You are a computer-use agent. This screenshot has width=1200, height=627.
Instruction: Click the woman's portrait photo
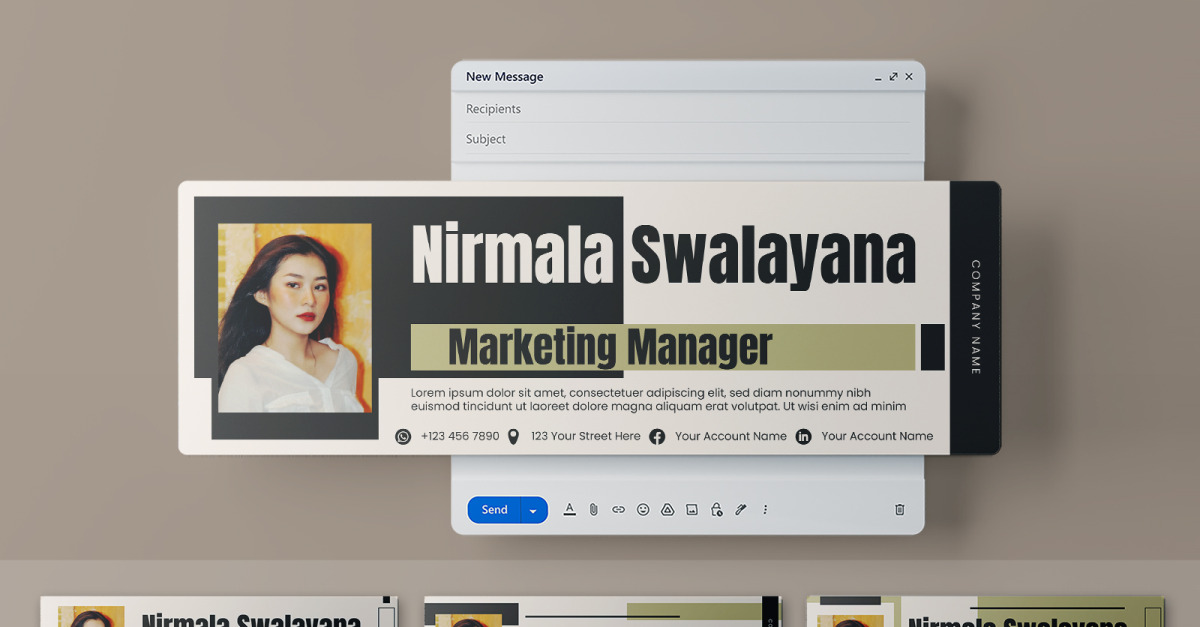click(294, 318)
